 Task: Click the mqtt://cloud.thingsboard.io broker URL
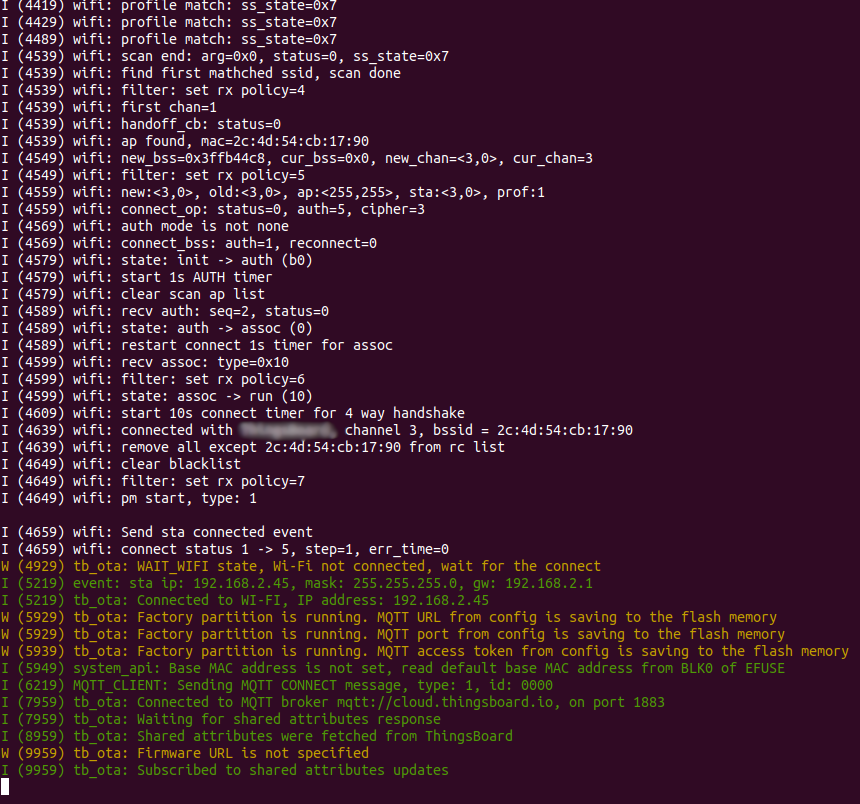(442, 702)
